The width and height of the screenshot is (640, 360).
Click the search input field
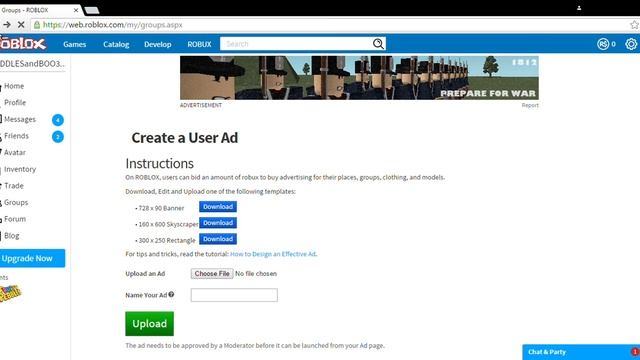[296, 44]
